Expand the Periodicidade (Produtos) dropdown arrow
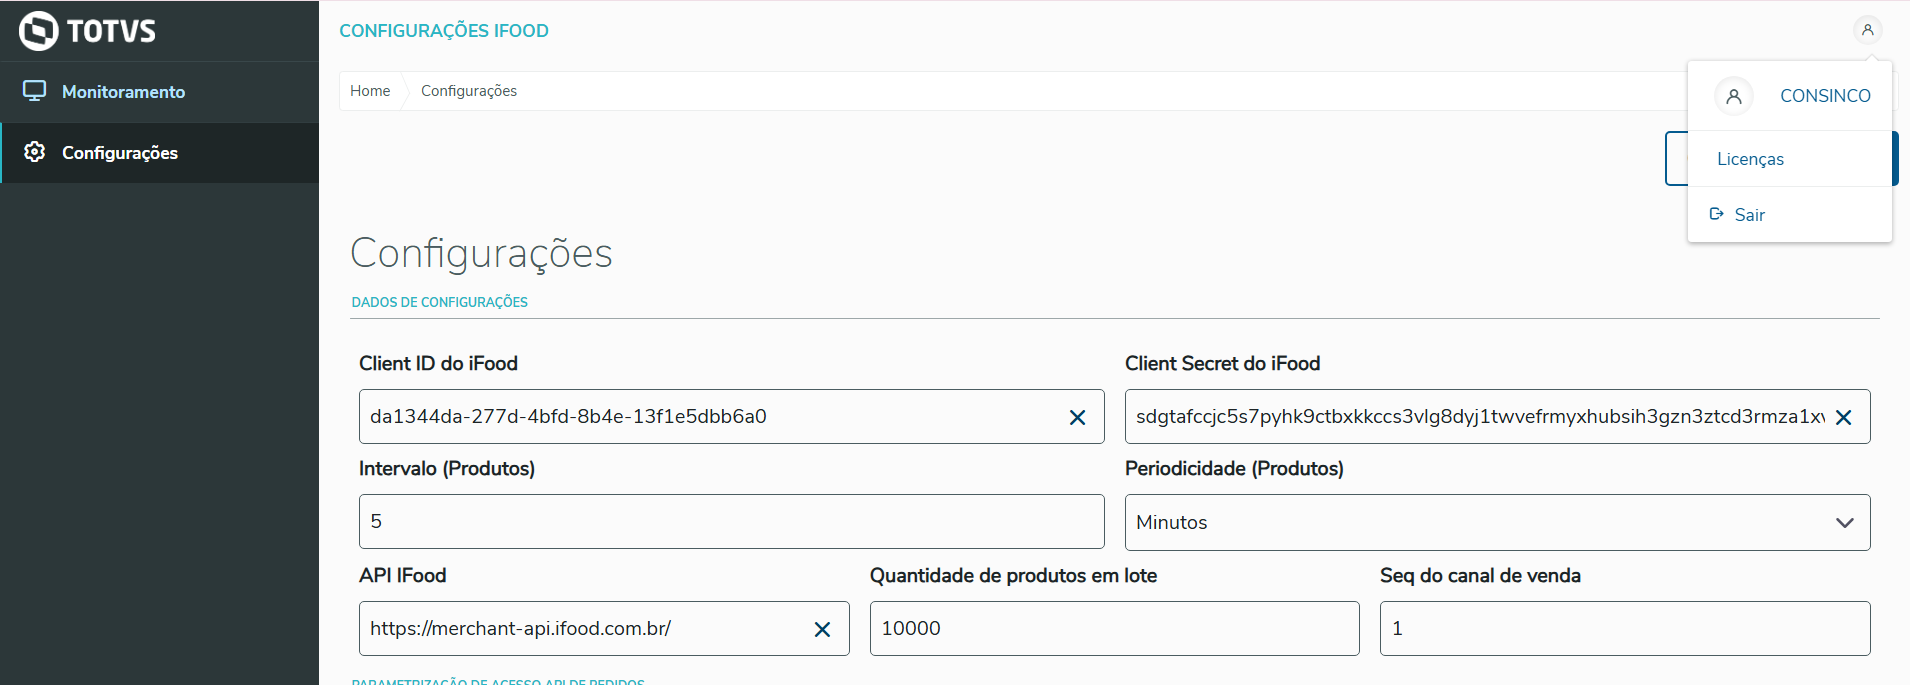The width and height of the screenshot is (1910, 685). point(1844,522)
